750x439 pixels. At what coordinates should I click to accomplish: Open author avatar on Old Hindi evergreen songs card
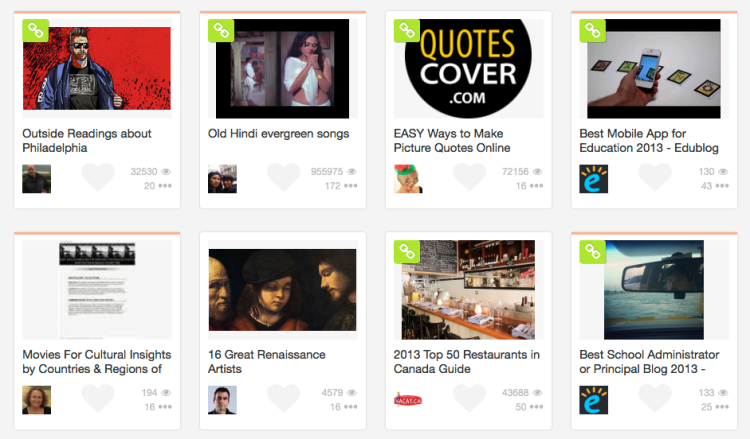(x=222, y=179)
